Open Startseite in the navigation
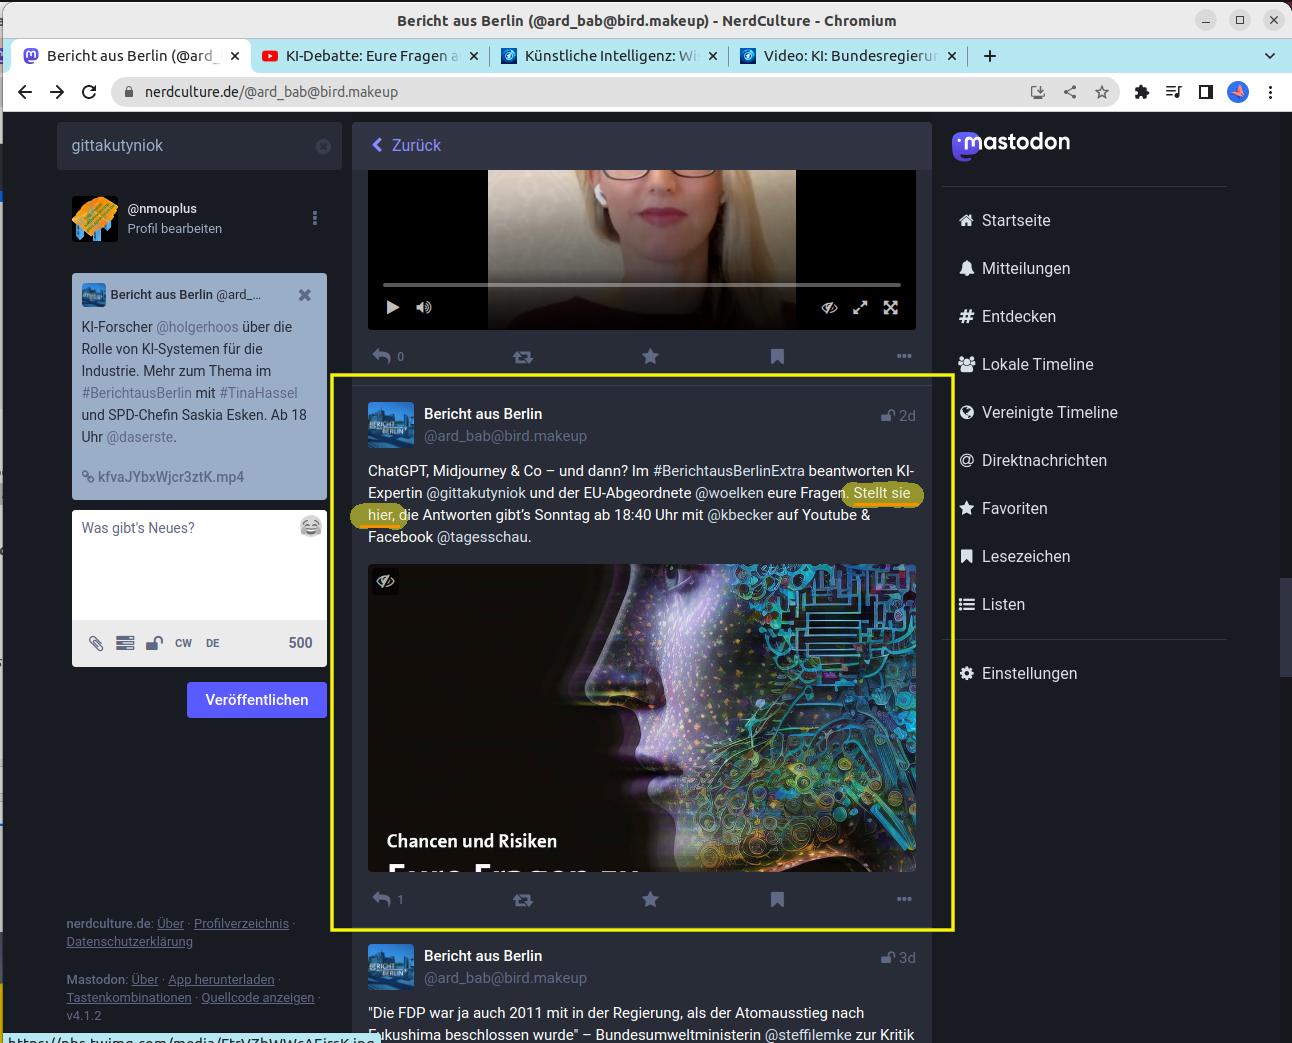The image size is (1292, 1043). coord(1005,220)
